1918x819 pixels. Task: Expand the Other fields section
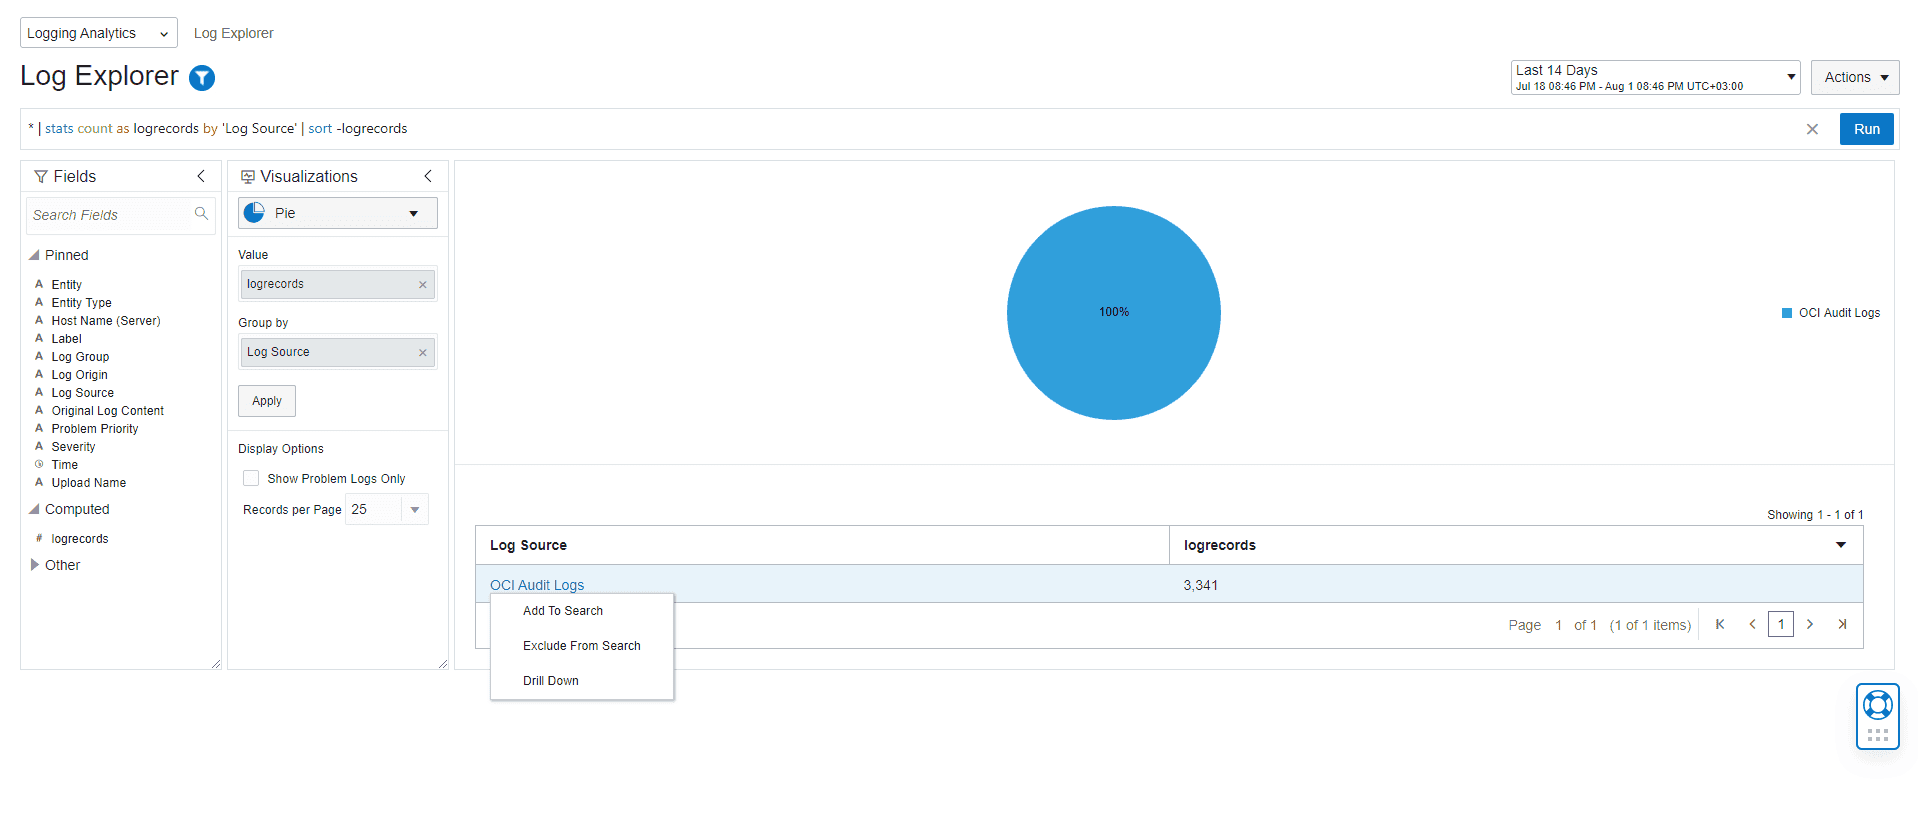coord(35,565)
